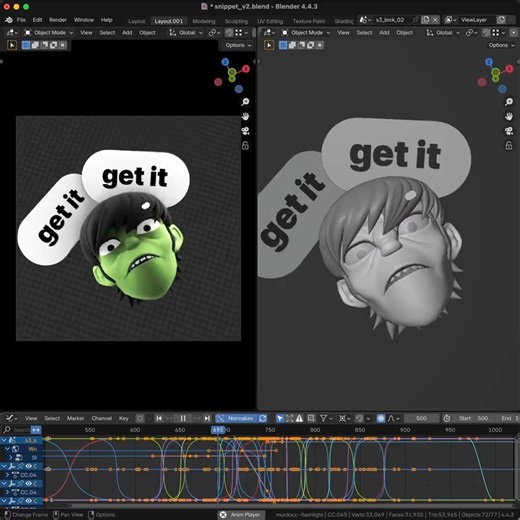
Task: Open Global transform orientation dropdown in right viewport
Action: (443, 33)
